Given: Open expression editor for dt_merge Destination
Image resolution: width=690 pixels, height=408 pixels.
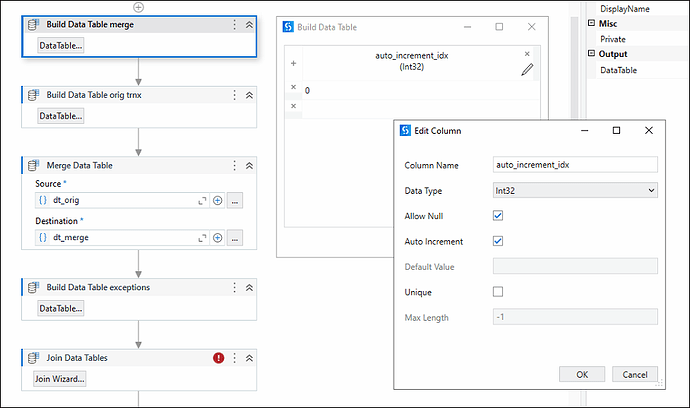Looking at the screenshot, I should [x=235, y=238].
